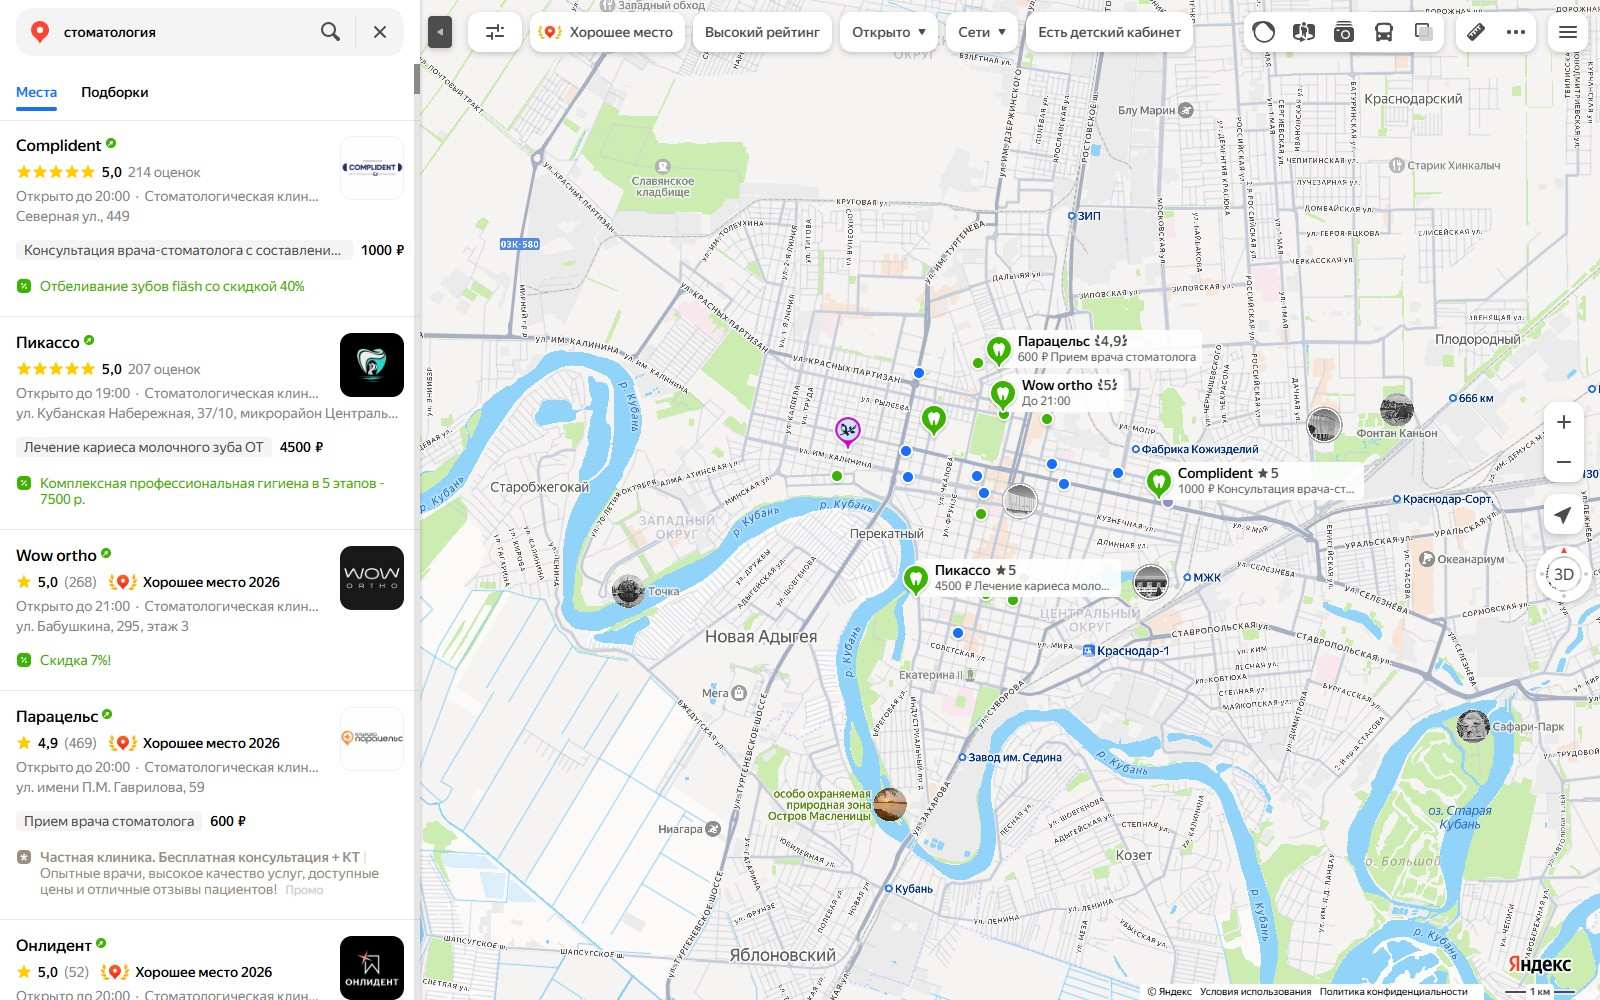Expand the Открыто dropdown

[889, 32]
